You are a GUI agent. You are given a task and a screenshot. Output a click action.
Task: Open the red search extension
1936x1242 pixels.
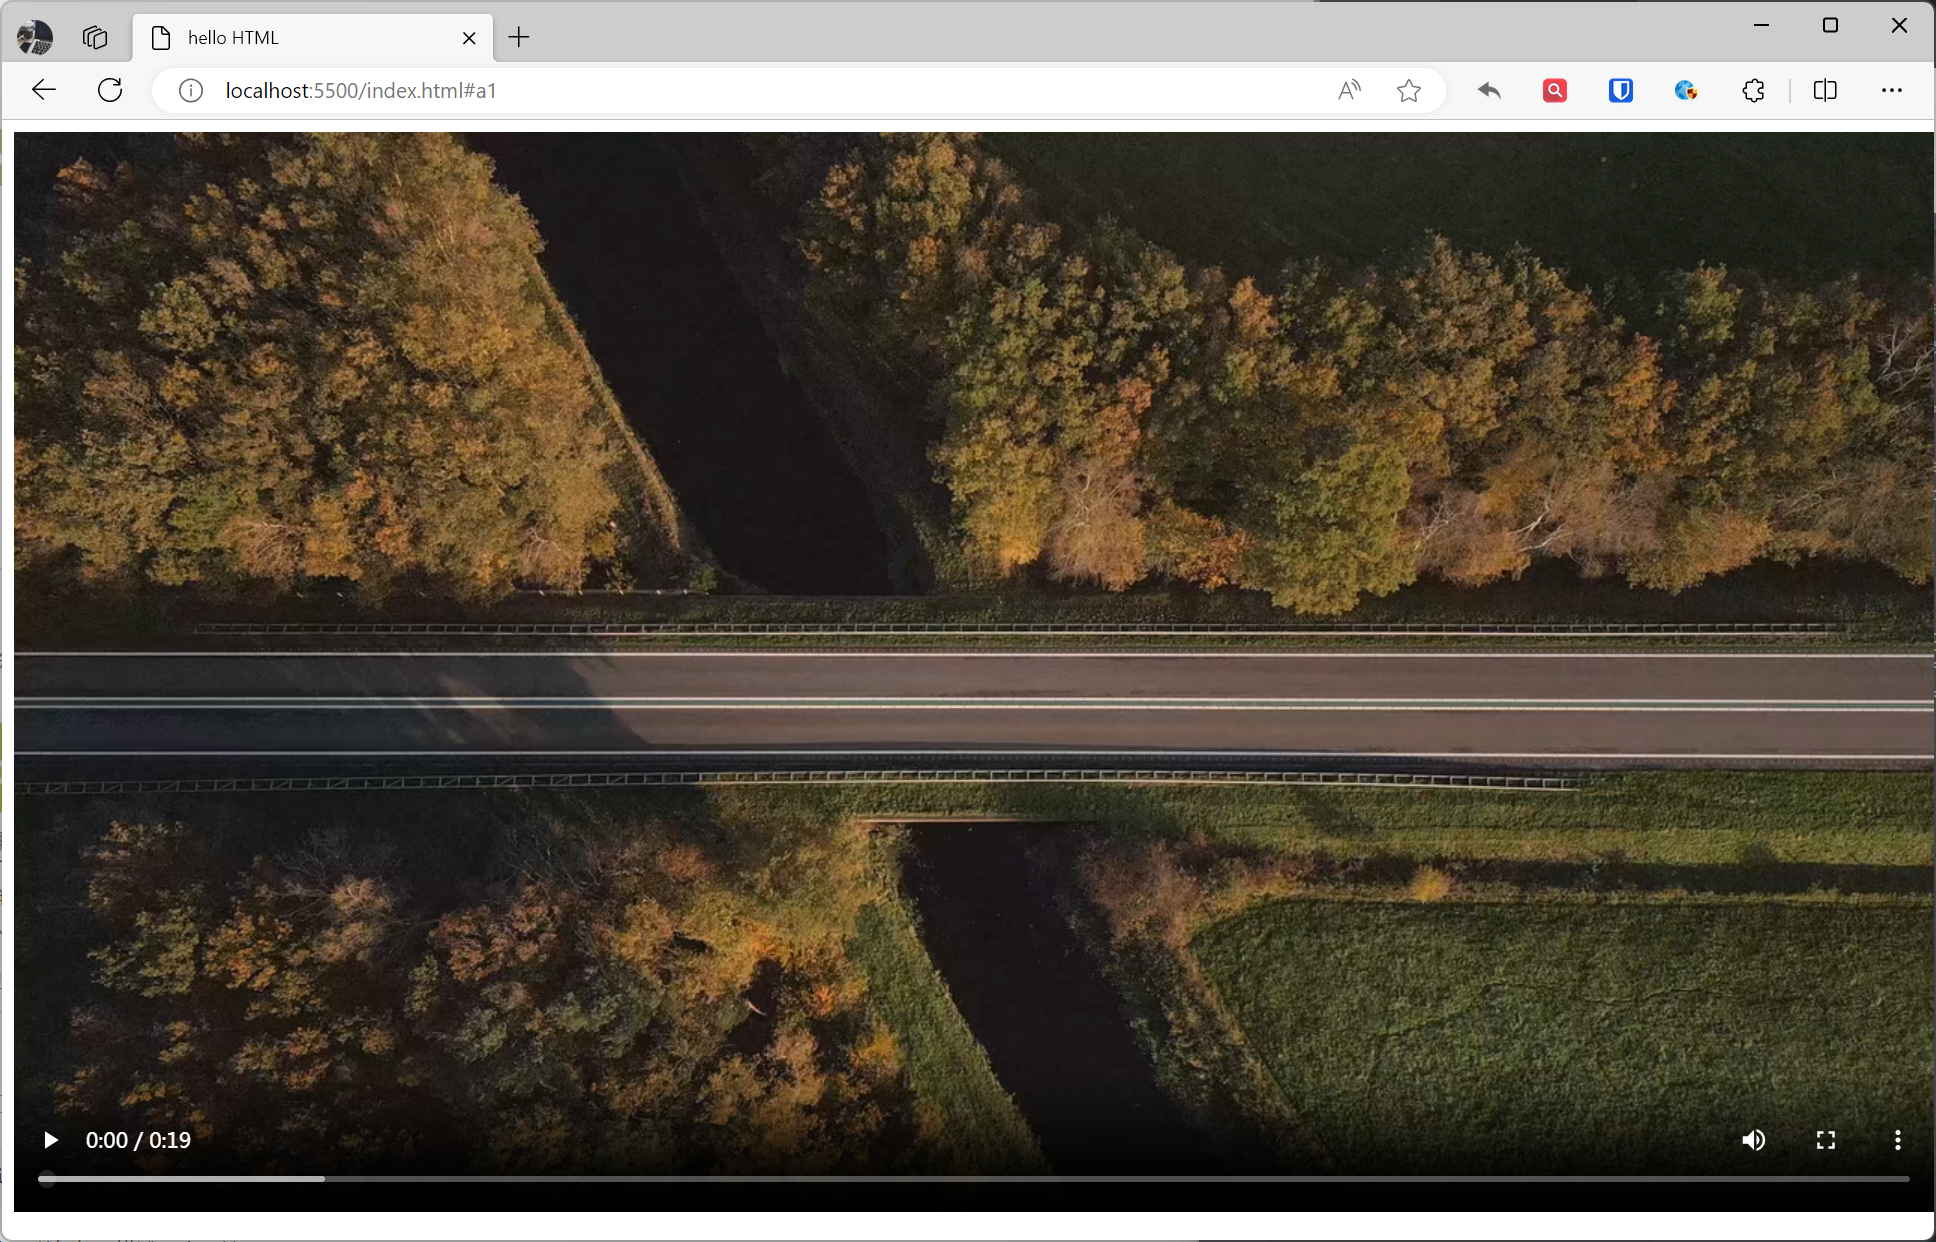[x=1554, y=91]
